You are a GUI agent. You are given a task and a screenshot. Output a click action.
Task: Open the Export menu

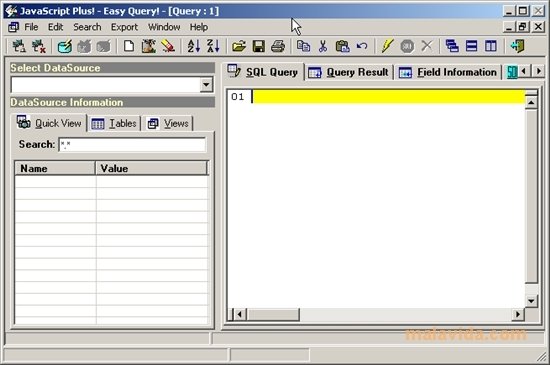(x=124, y=27)
